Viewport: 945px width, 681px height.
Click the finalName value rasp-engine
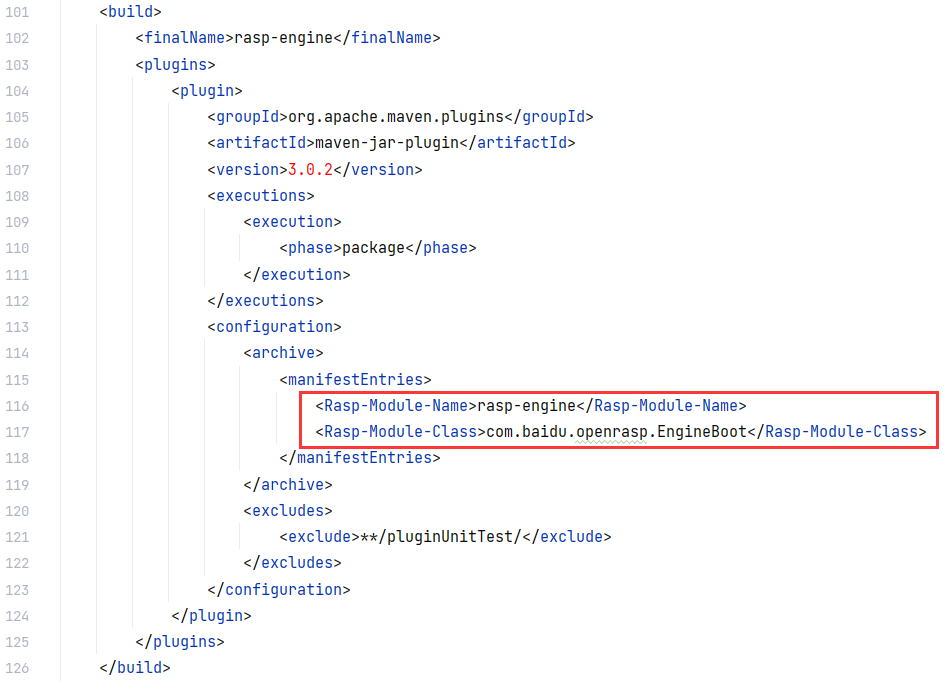pyautogui.click(x=283, y=38)
